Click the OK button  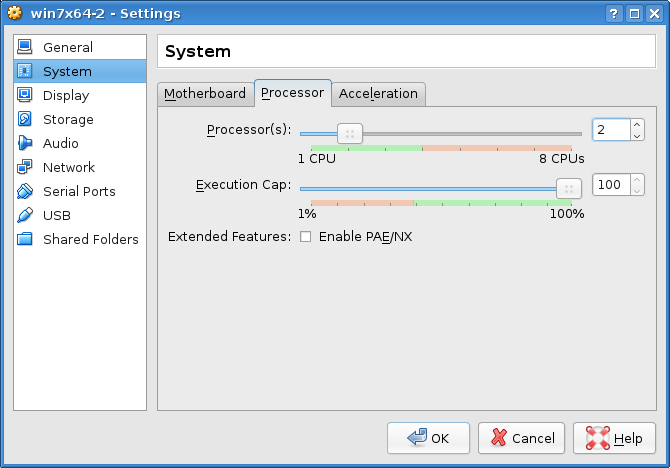coord(428,438)
